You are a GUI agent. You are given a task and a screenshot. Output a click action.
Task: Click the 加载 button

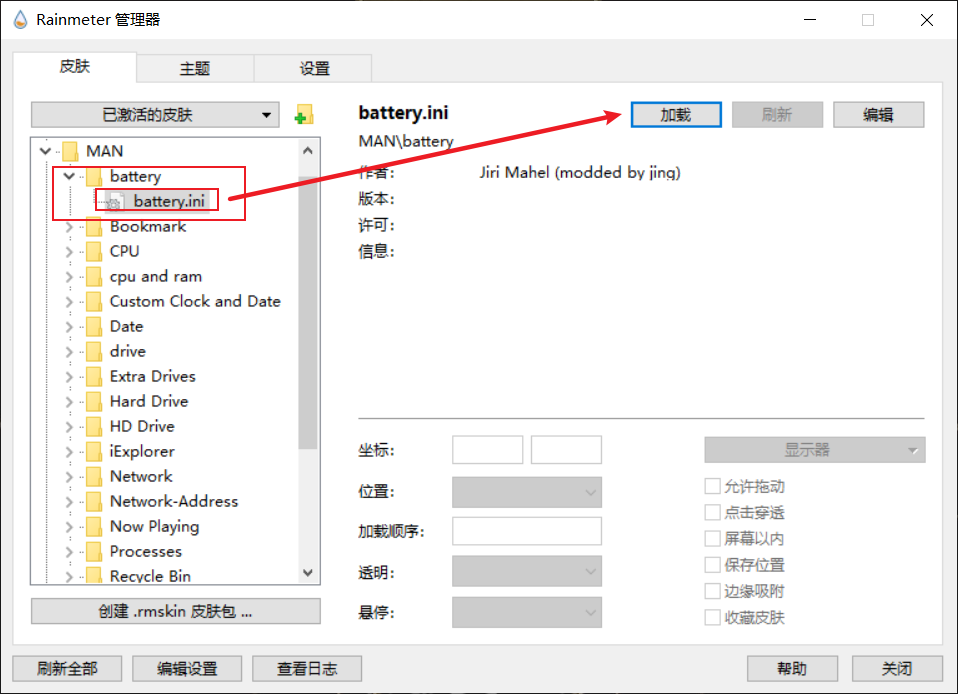[x=676, y=115]
